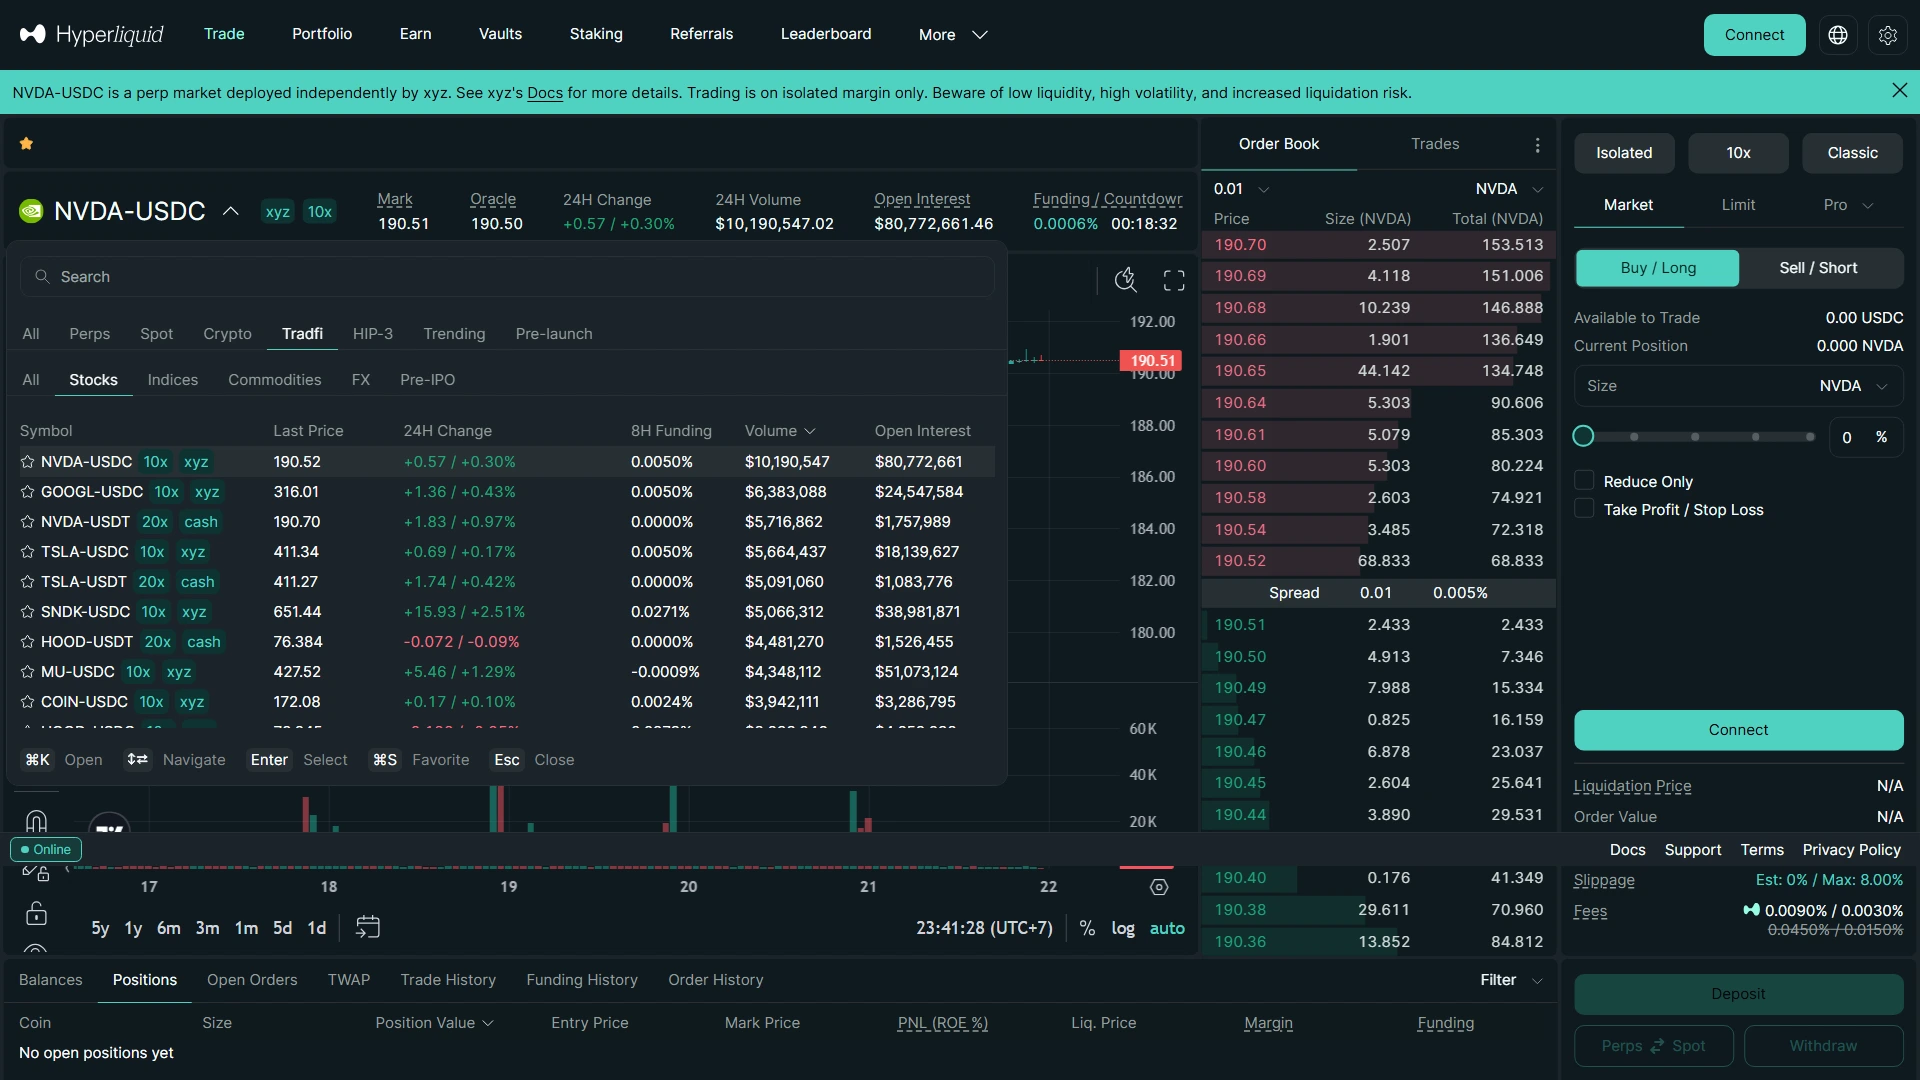The image size is (1920, 1080).
Task: Click the camera screenshot icon near timeframes
Action: (368, 927)
